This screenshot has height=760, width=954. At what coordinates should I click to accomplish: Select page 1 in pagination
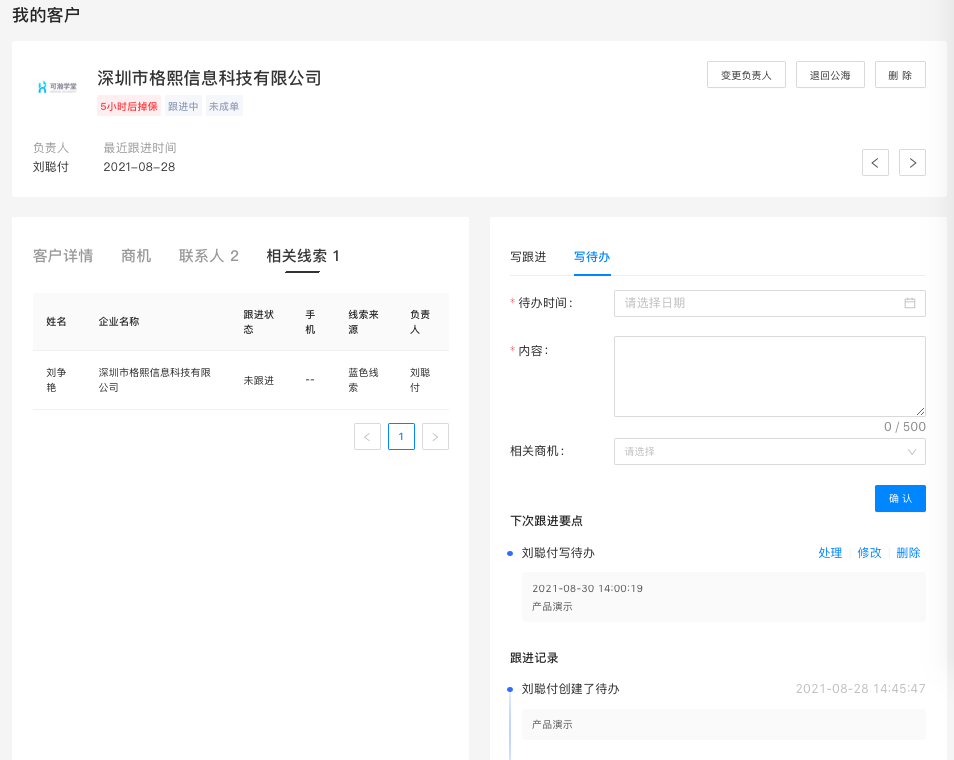coord(401,437)
